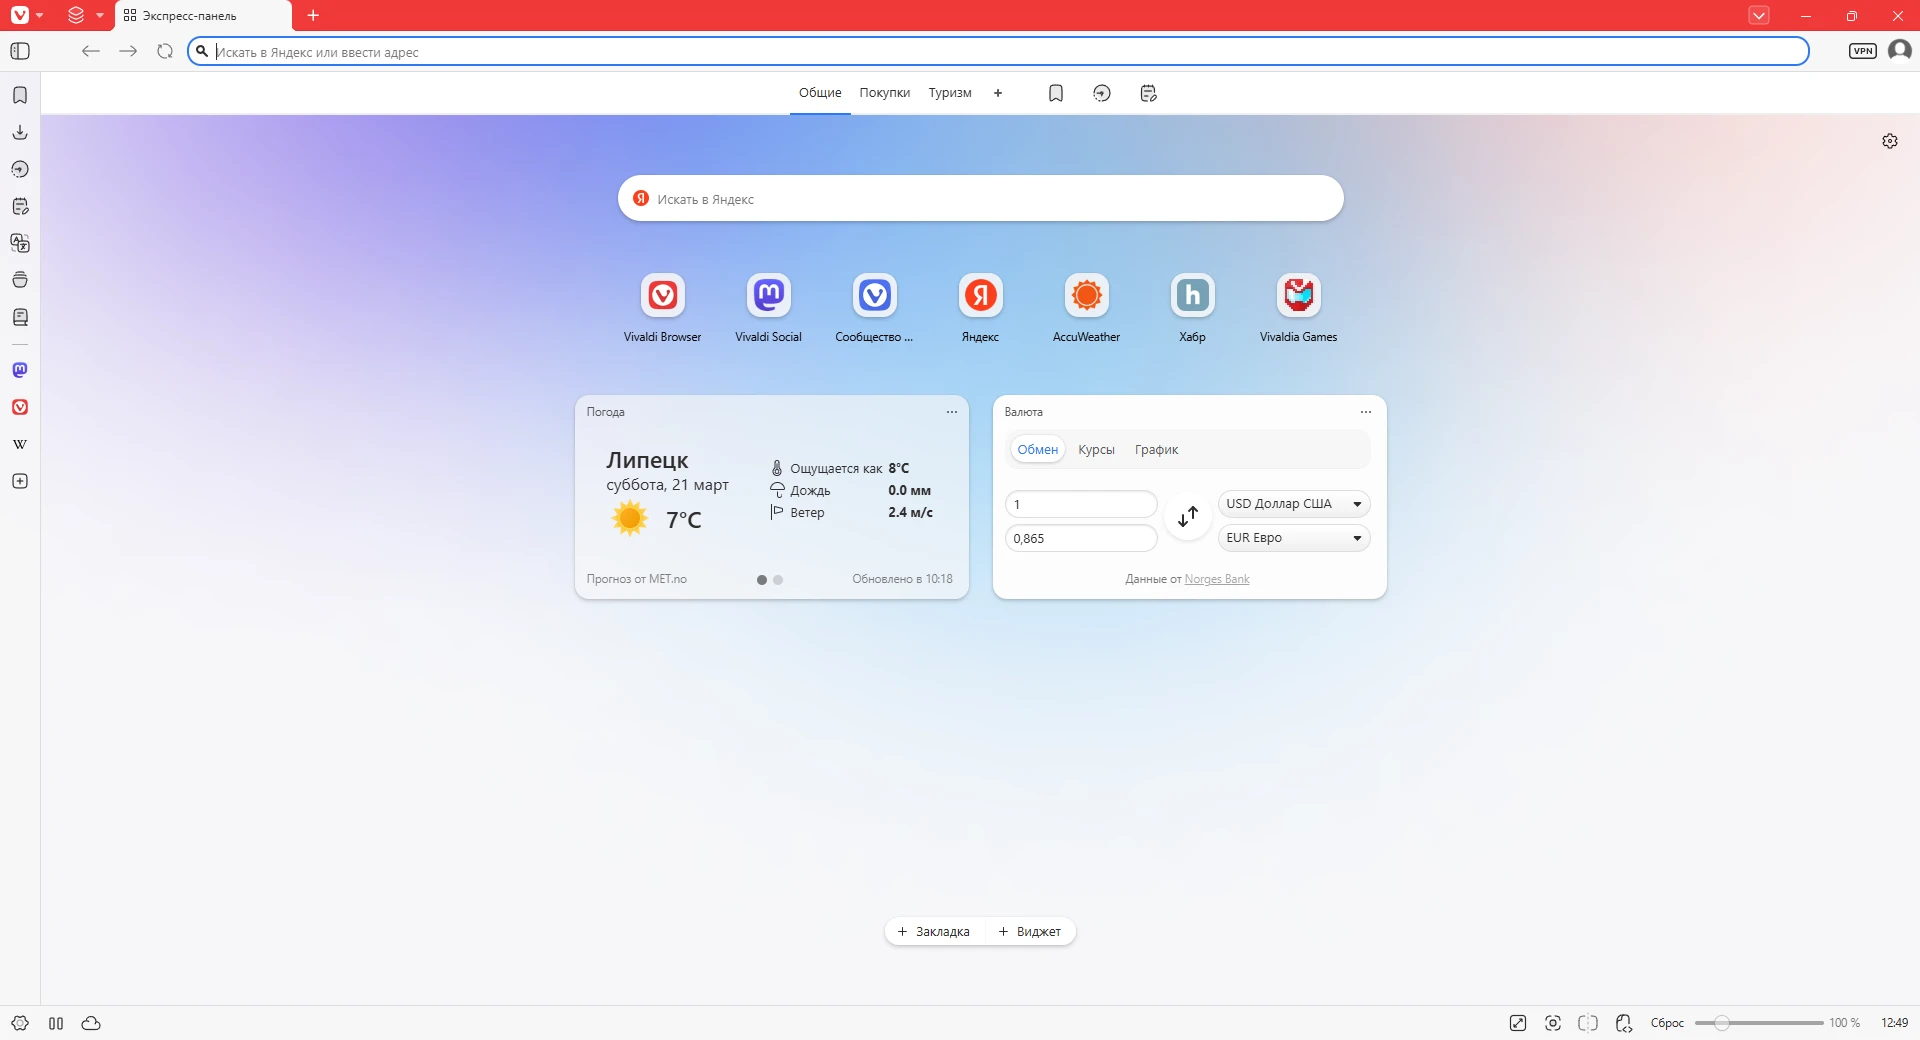Screen dimensions: 1920x1040
Task: Open the Vivaldi main menu dropdown
Action: [x=26, y=15]
